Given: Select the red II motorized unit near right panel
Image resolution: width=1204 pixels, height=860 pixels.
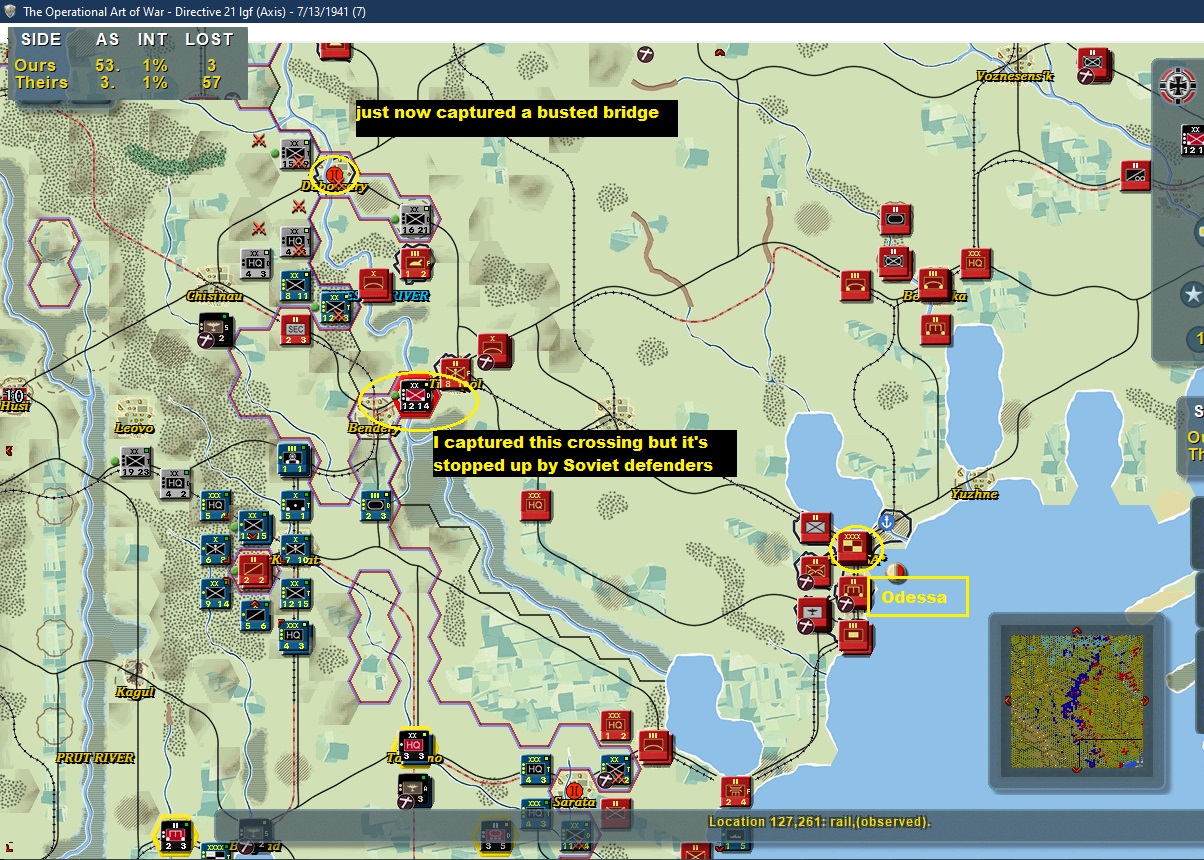Looking at the screenshot, I should 1135,175.
